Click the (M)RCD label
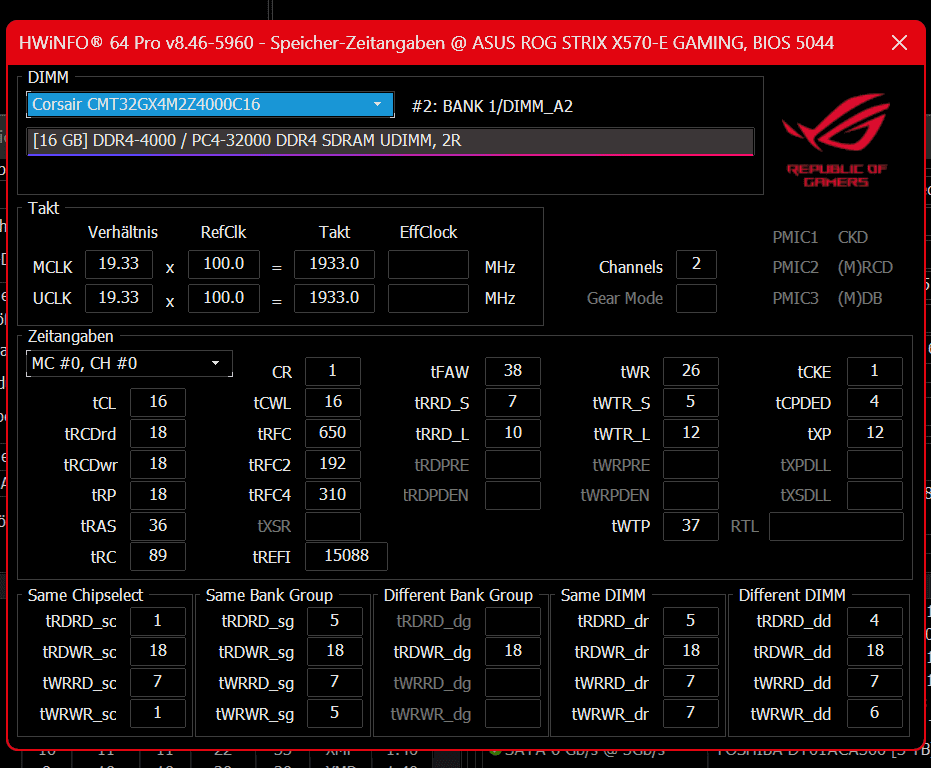The width and height of the screenshot is (931, 768). pos(865,268)
